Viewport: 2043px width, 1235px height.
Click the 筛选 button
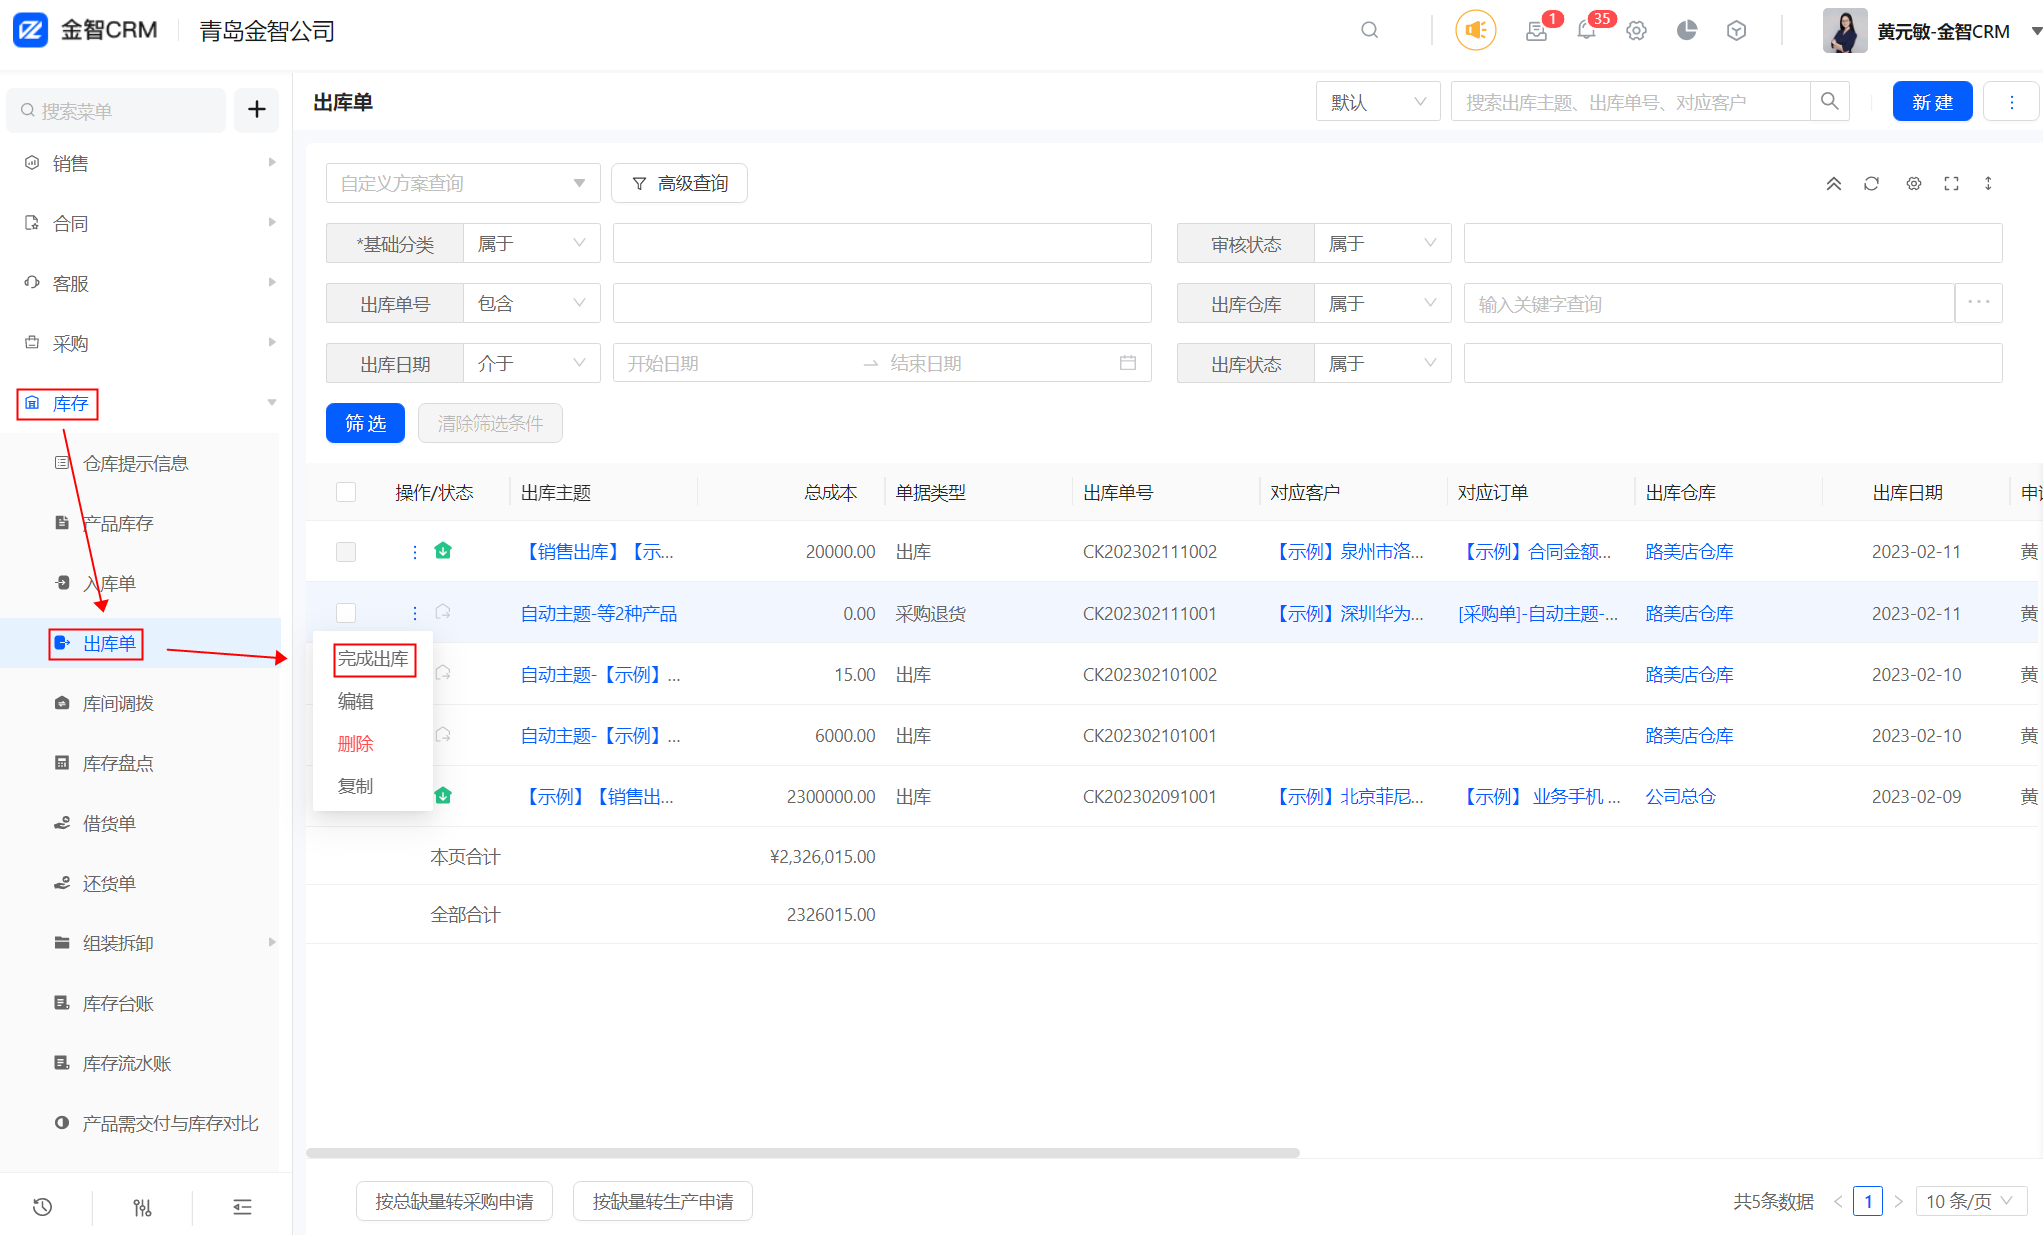click(365, 423)
